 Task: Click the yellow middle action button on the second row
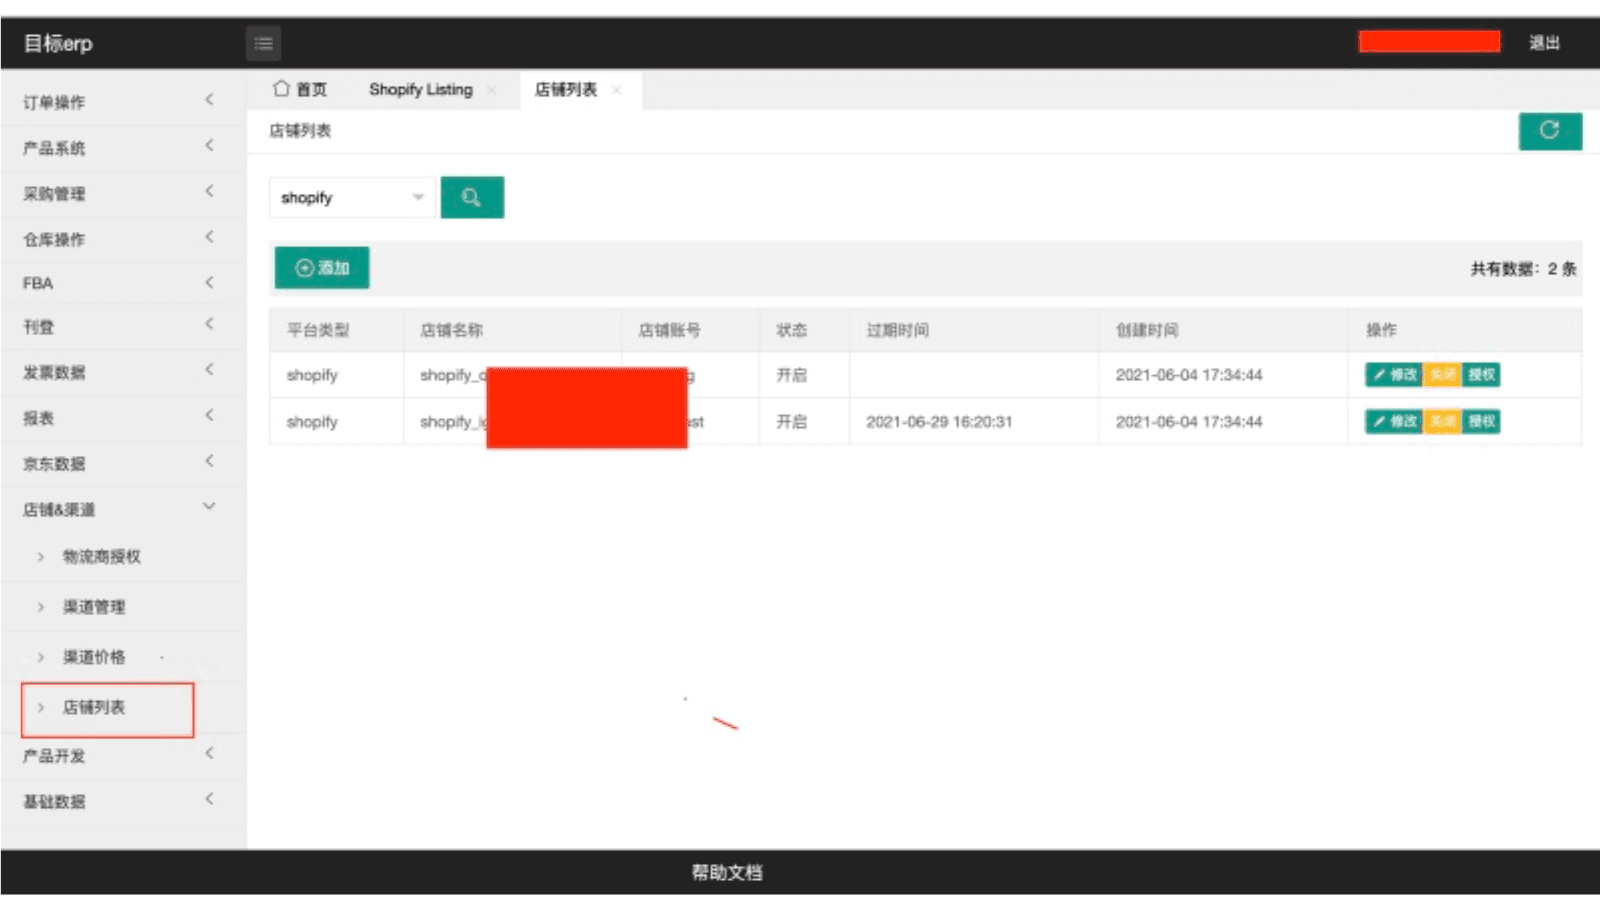click(1443, 421)
